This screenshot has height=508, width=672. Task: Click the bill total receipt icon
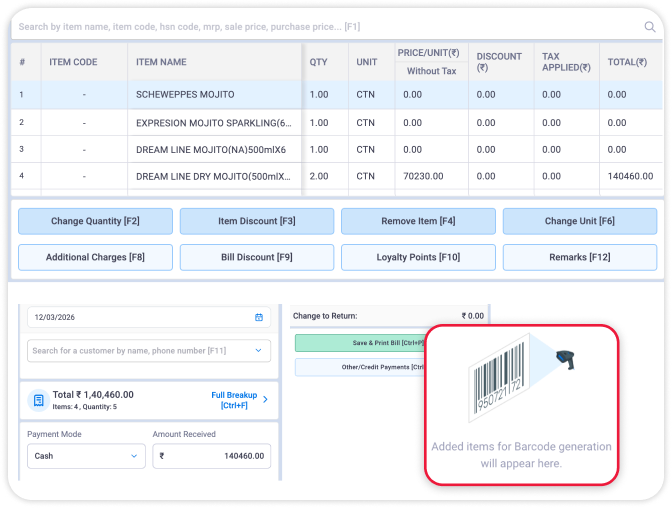tap(38, 400)
